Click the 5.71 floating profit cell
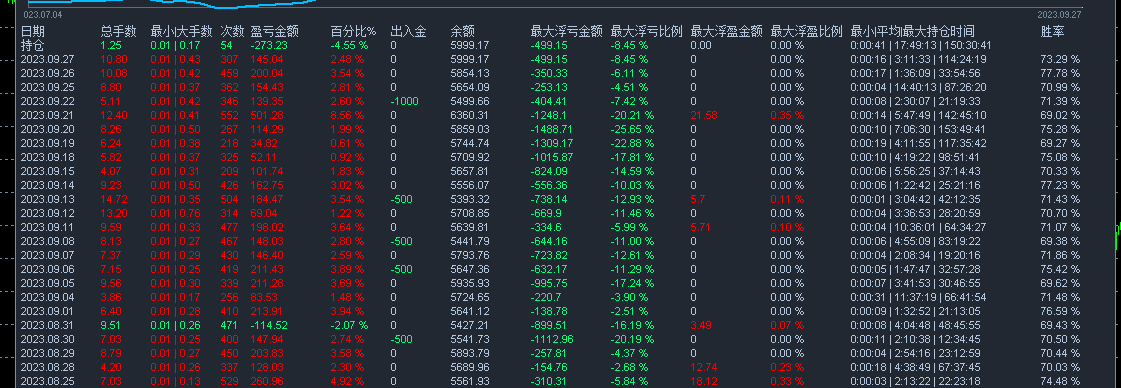1121x388 pixels. tap(701, 227)
